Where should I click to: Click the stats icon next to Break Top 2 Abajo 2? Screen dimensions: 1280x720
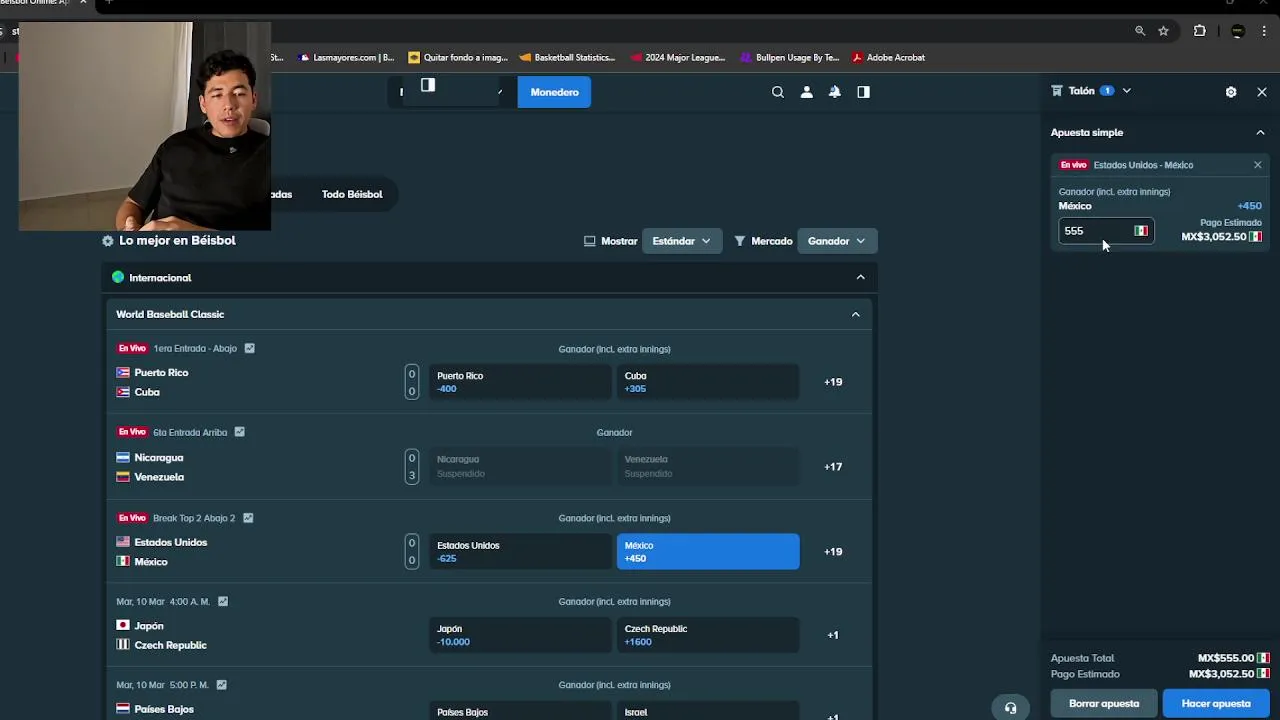[x=248, y=518]
